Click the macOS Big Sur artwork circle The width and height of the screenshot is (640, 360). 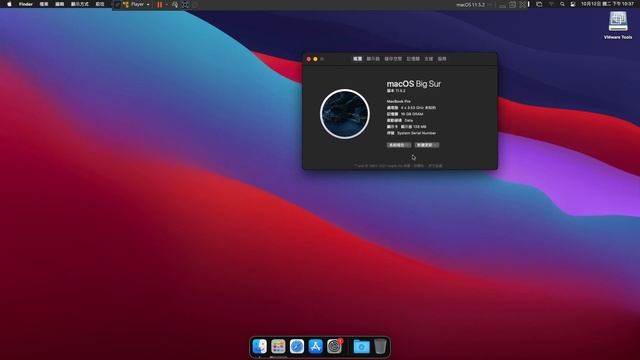(x=345, y=114)
